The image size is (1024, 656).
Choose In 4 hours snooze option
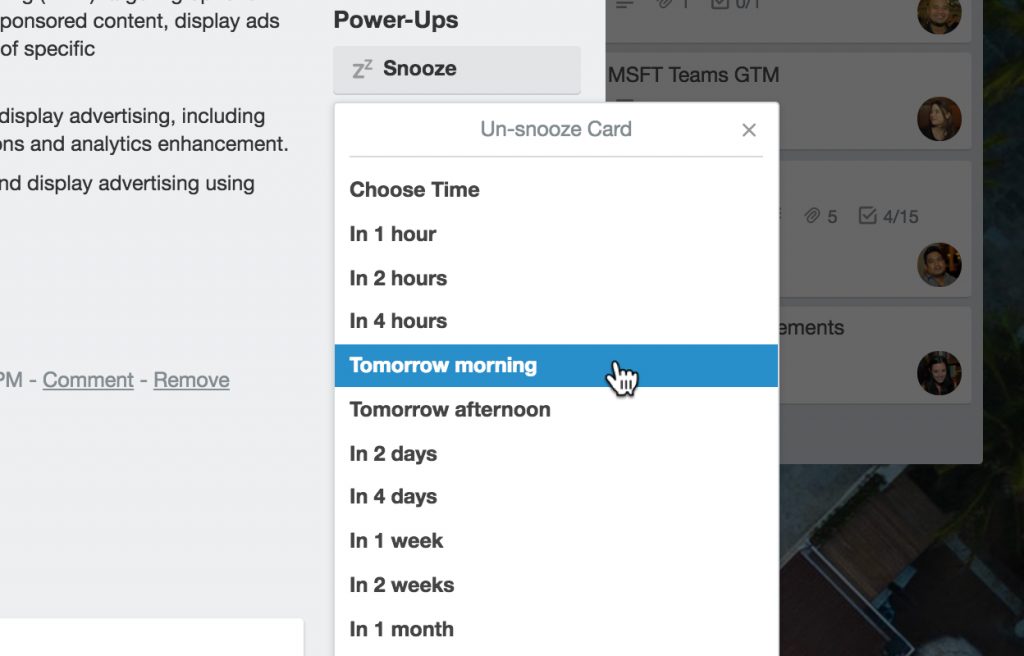[398, 321]
